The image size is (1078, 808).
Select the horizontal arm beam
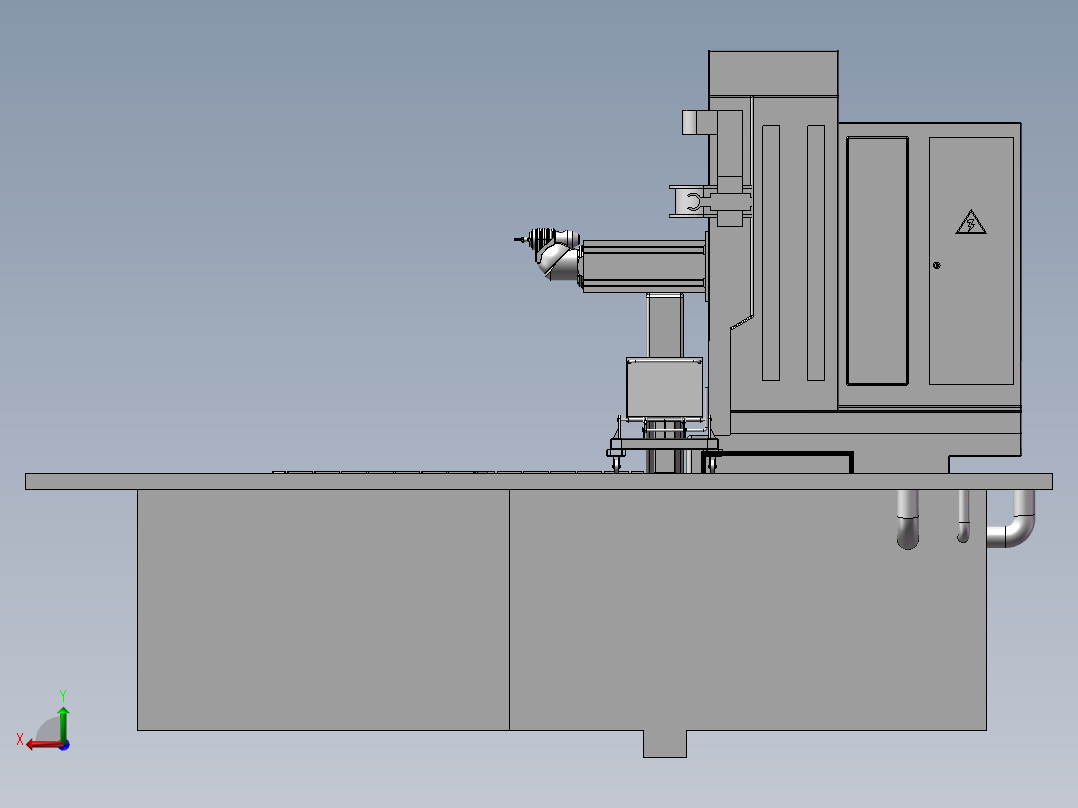click(x=644, y=267)
